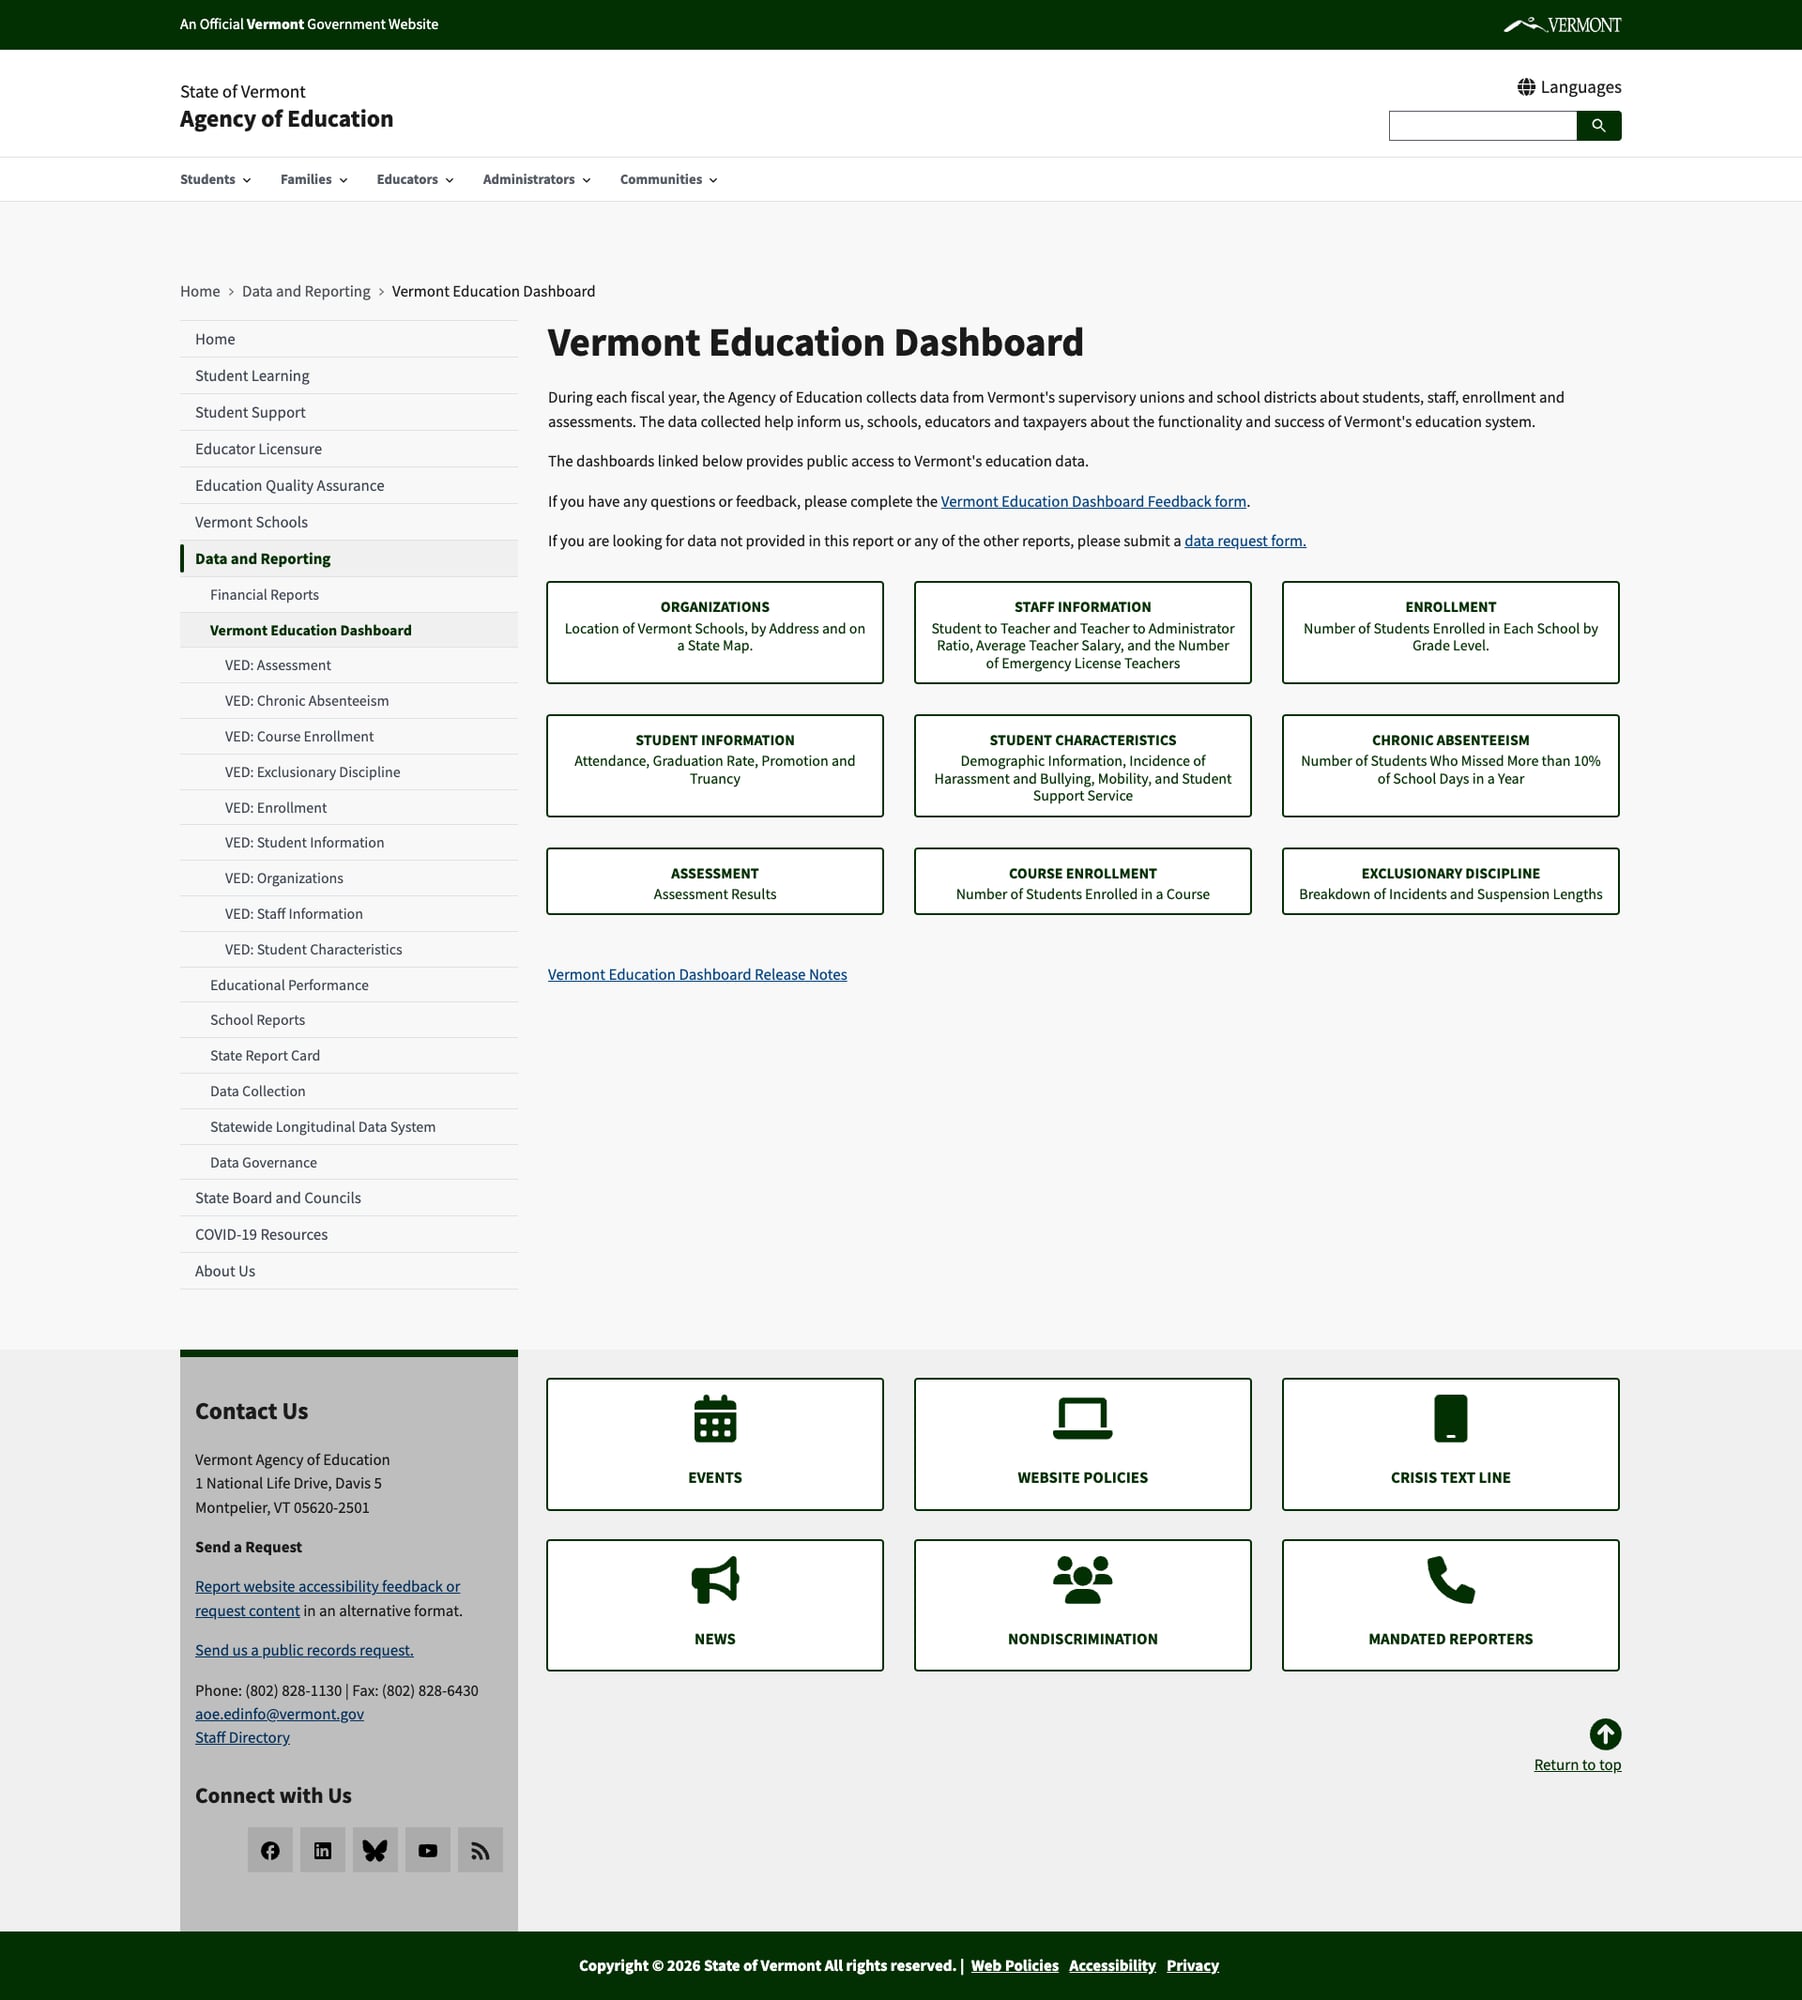Open Data and Reporting breadcrumb link
This screenshot has width=1802, height=2000.
[306, 291]
